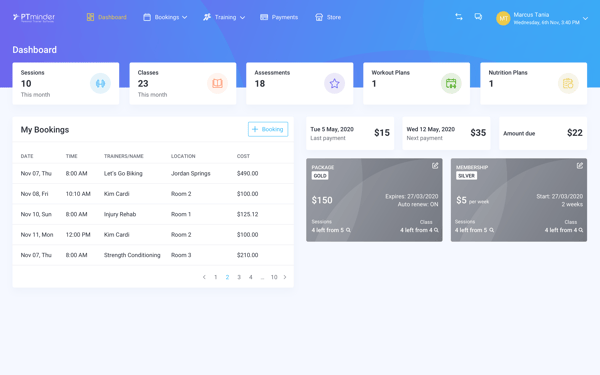
Task: View Silver membership sessions details magnifier
Action: [491, 230]
